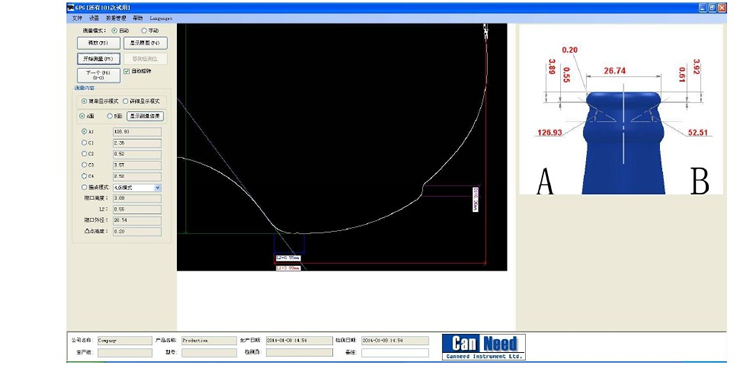The image size is (750, 369).
Task: Click the app icon in the title bar
Action: point(71,8)
